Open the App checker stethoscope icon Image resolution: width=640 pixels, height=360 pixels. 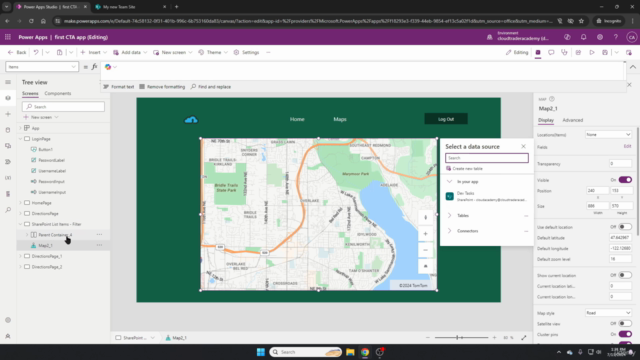(564, 52)
